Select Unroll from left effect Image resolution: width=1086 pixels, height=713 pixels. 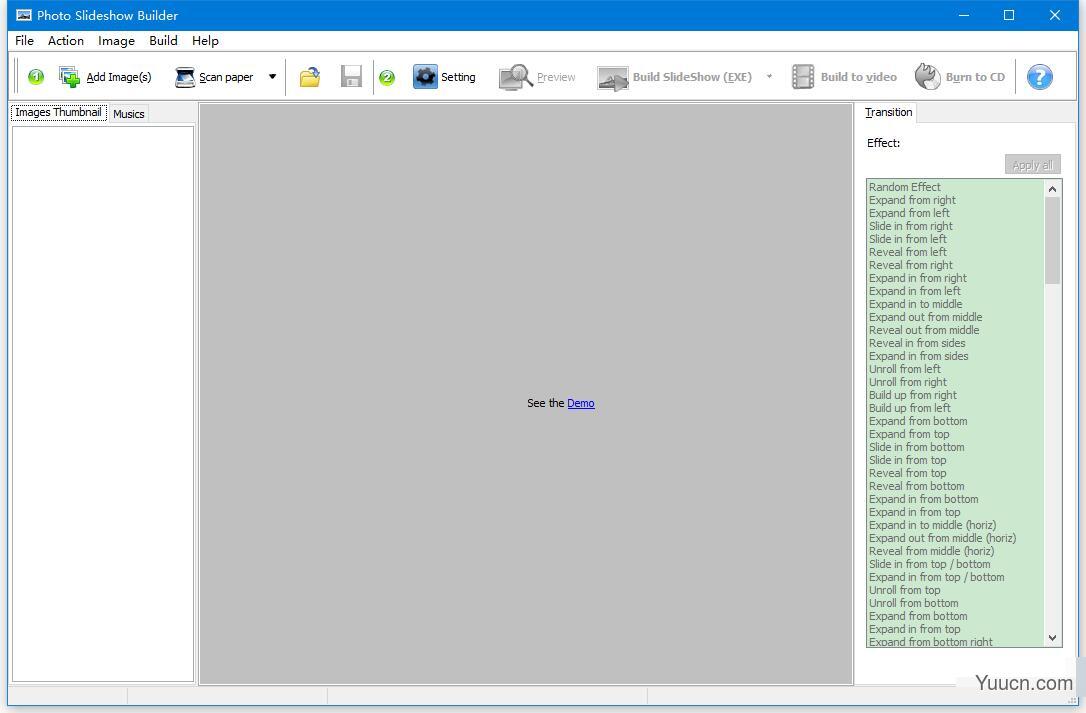[x=905, y=369]
